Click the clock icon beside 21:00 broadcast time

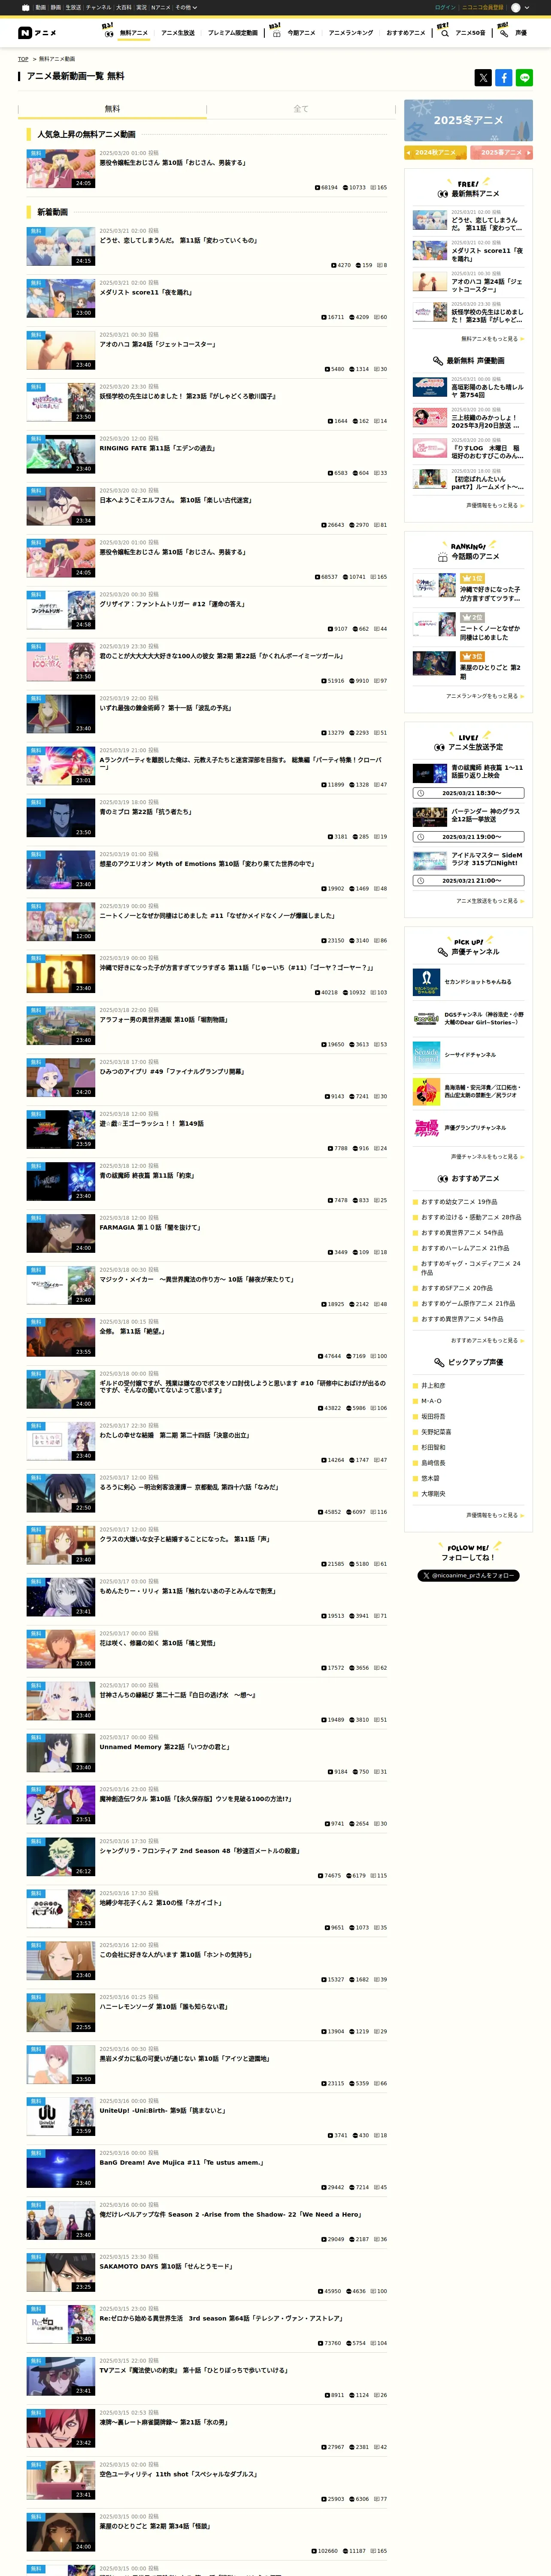click(x=420, y=881)
